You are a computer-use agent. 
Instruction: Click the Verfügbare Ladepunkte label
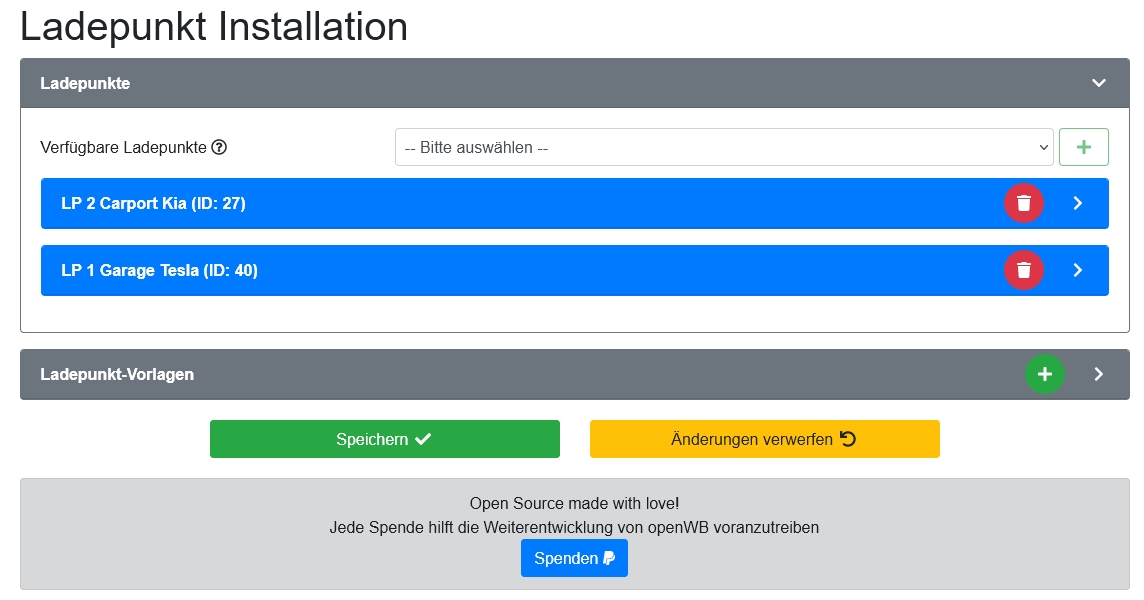(x=123, y=148)
